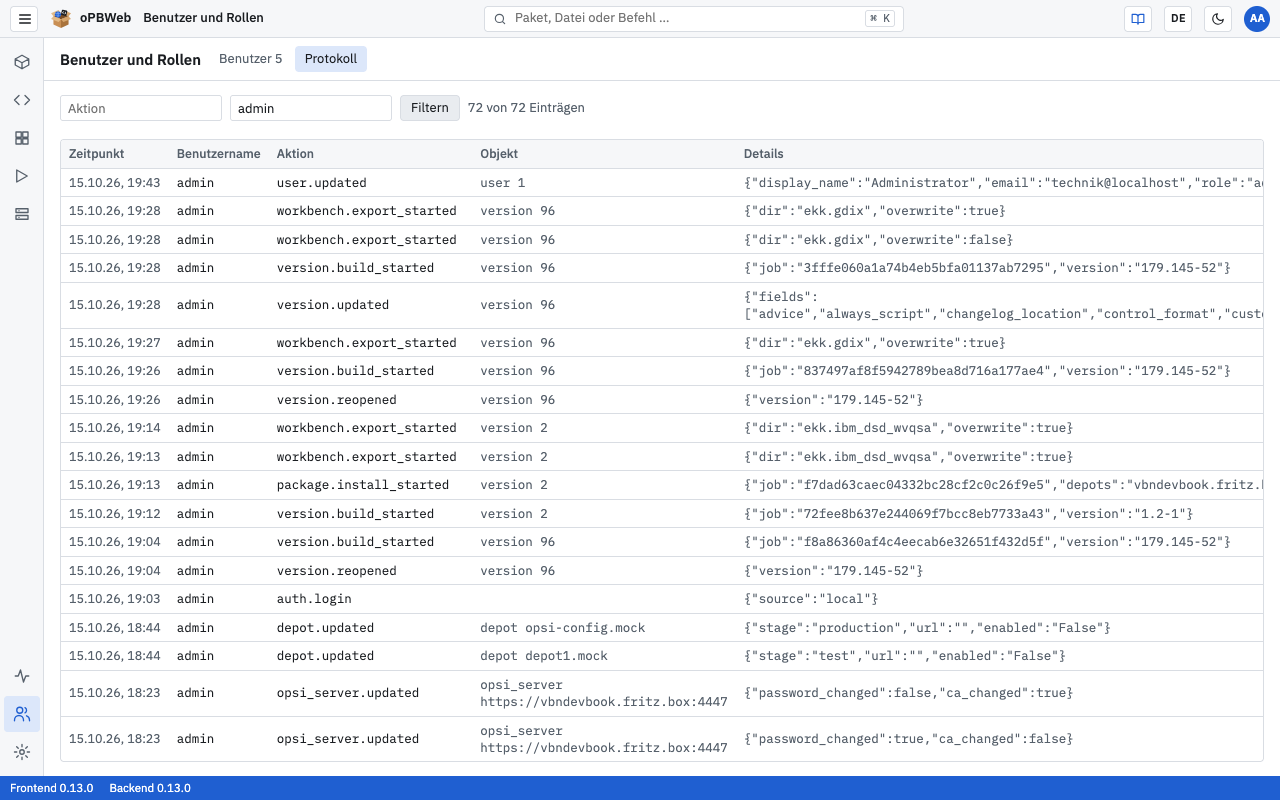Image resolution: width=1280 pixels, height=800 pixels.
Task: Switch to the Benutzer 5 tab
Action: (251, 59)
